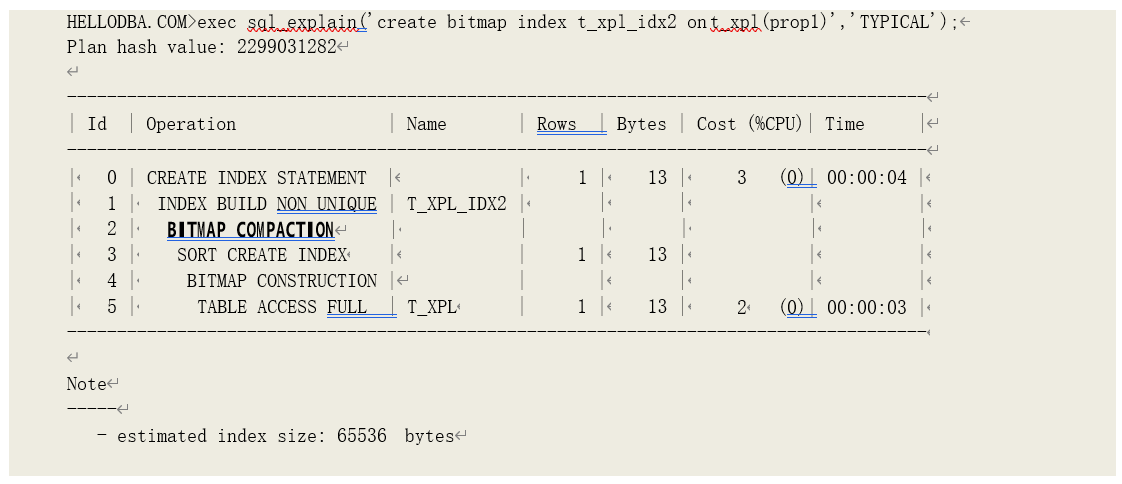Select the bold BITMAP COMPACTION text
Image resolution: width=1122 pixels, height=484 pixels.
tap(250, 230)
